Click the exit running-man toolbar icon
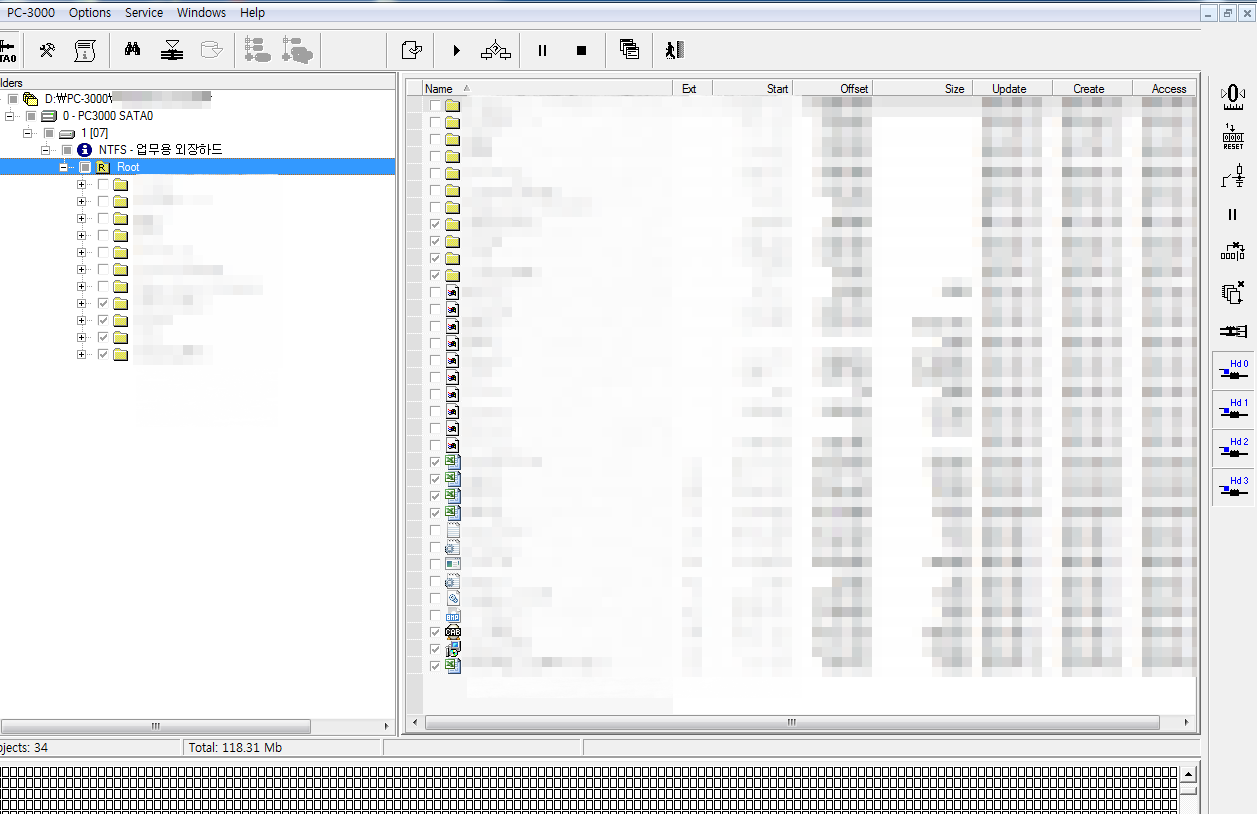This screenshot has height=814, width=1257. [x=674, y=50]
